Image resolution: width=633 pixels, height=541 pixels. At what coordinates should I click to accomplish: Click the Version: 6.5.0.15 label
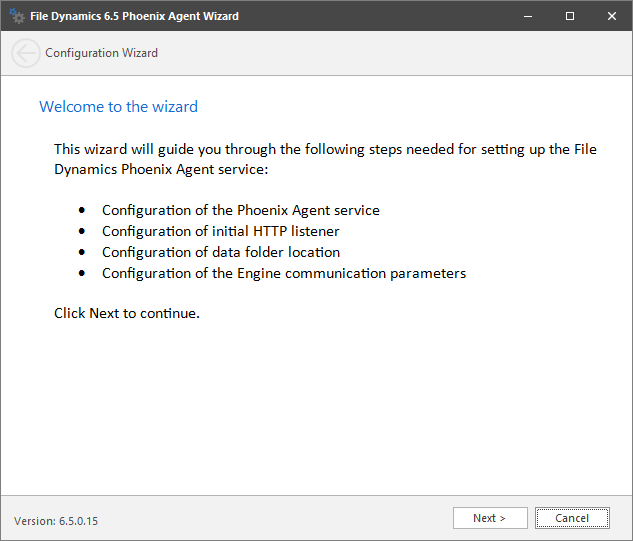pyautogui.click(x=56, y=521)
